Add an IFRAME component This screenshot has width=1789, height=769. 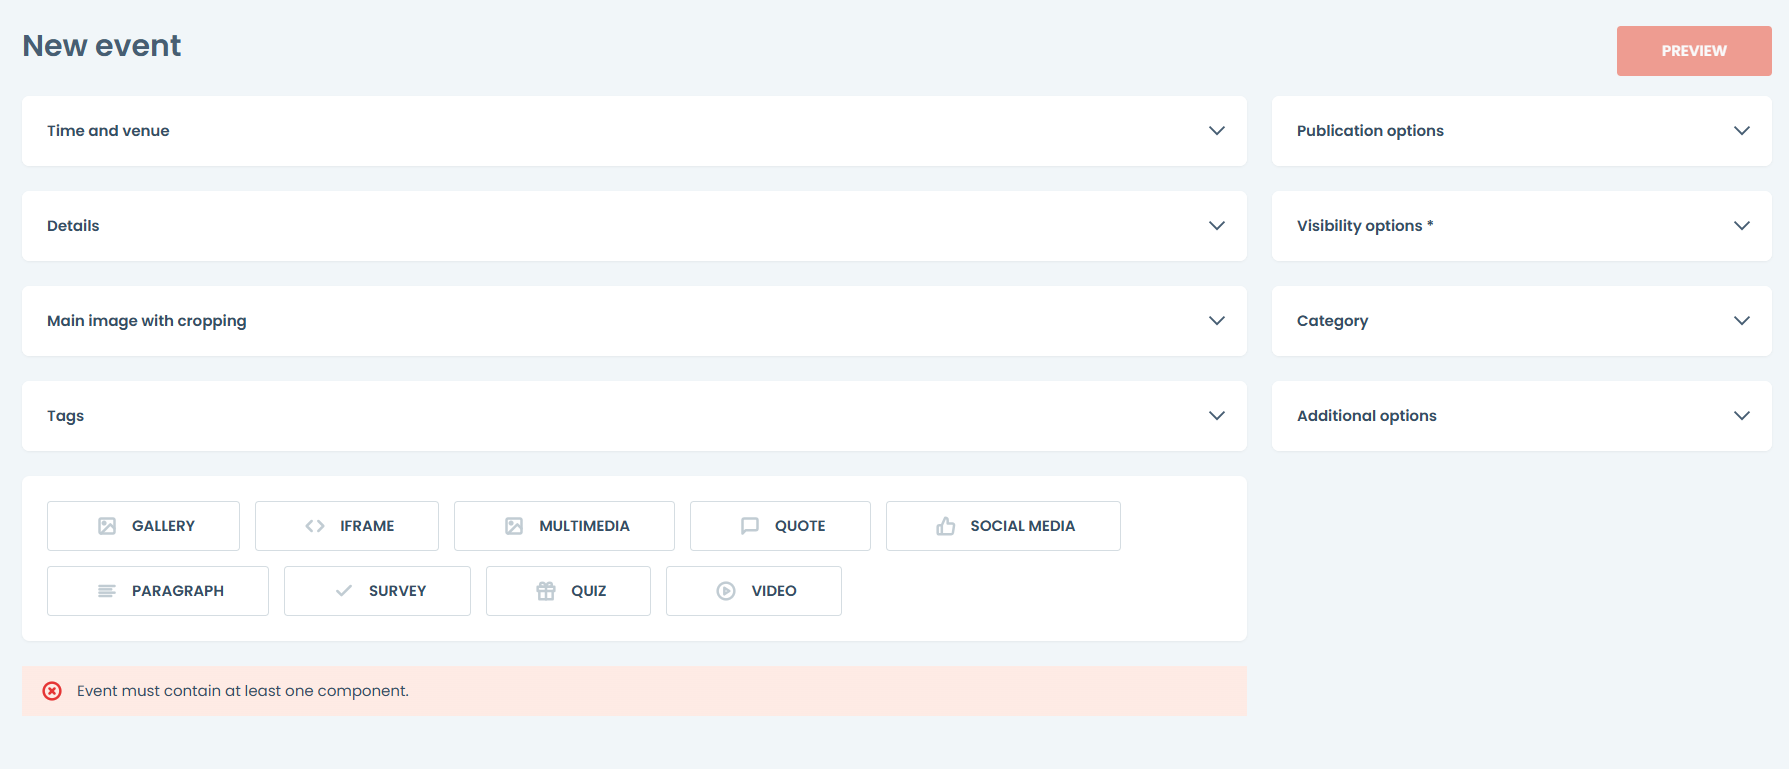347,526
